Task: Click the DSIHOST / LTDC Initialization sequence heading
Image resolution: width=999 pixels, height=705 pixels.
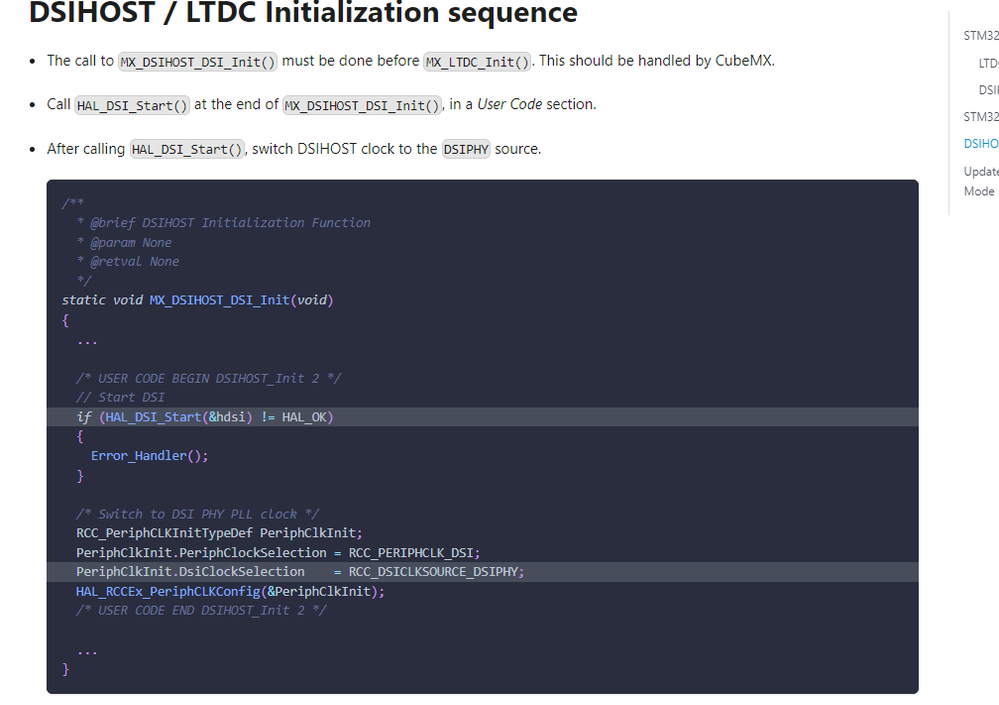Action: point(303,14)
